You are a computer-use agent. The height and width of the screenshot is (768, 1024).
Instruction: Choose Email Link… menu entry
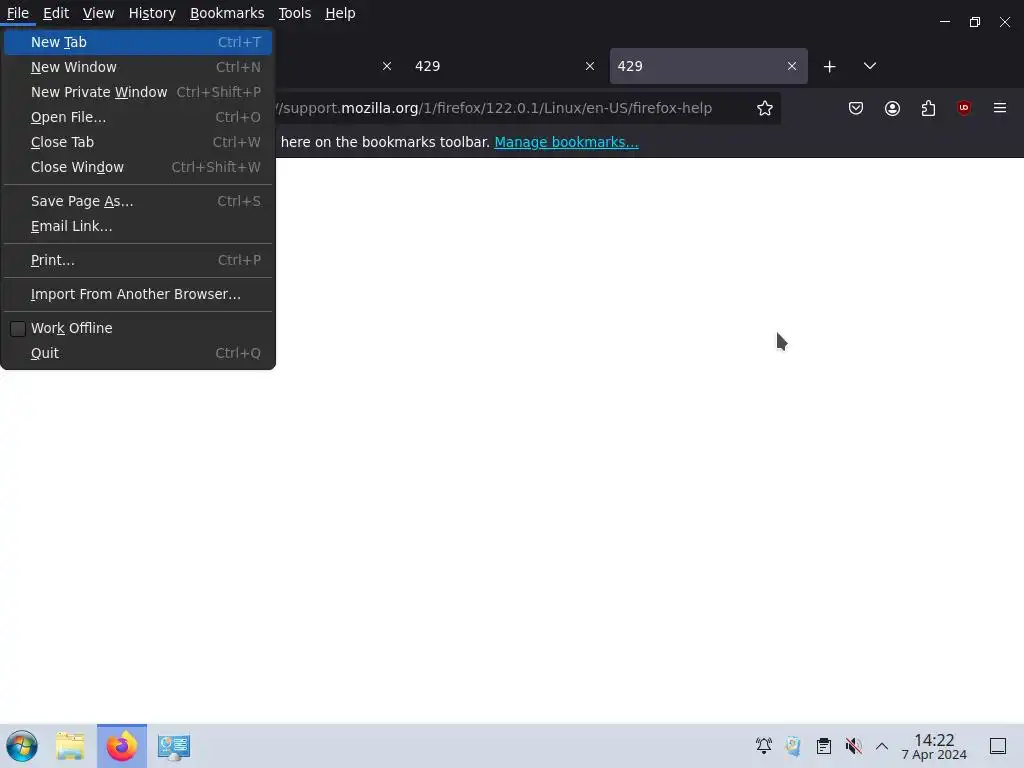click(138, 226)
